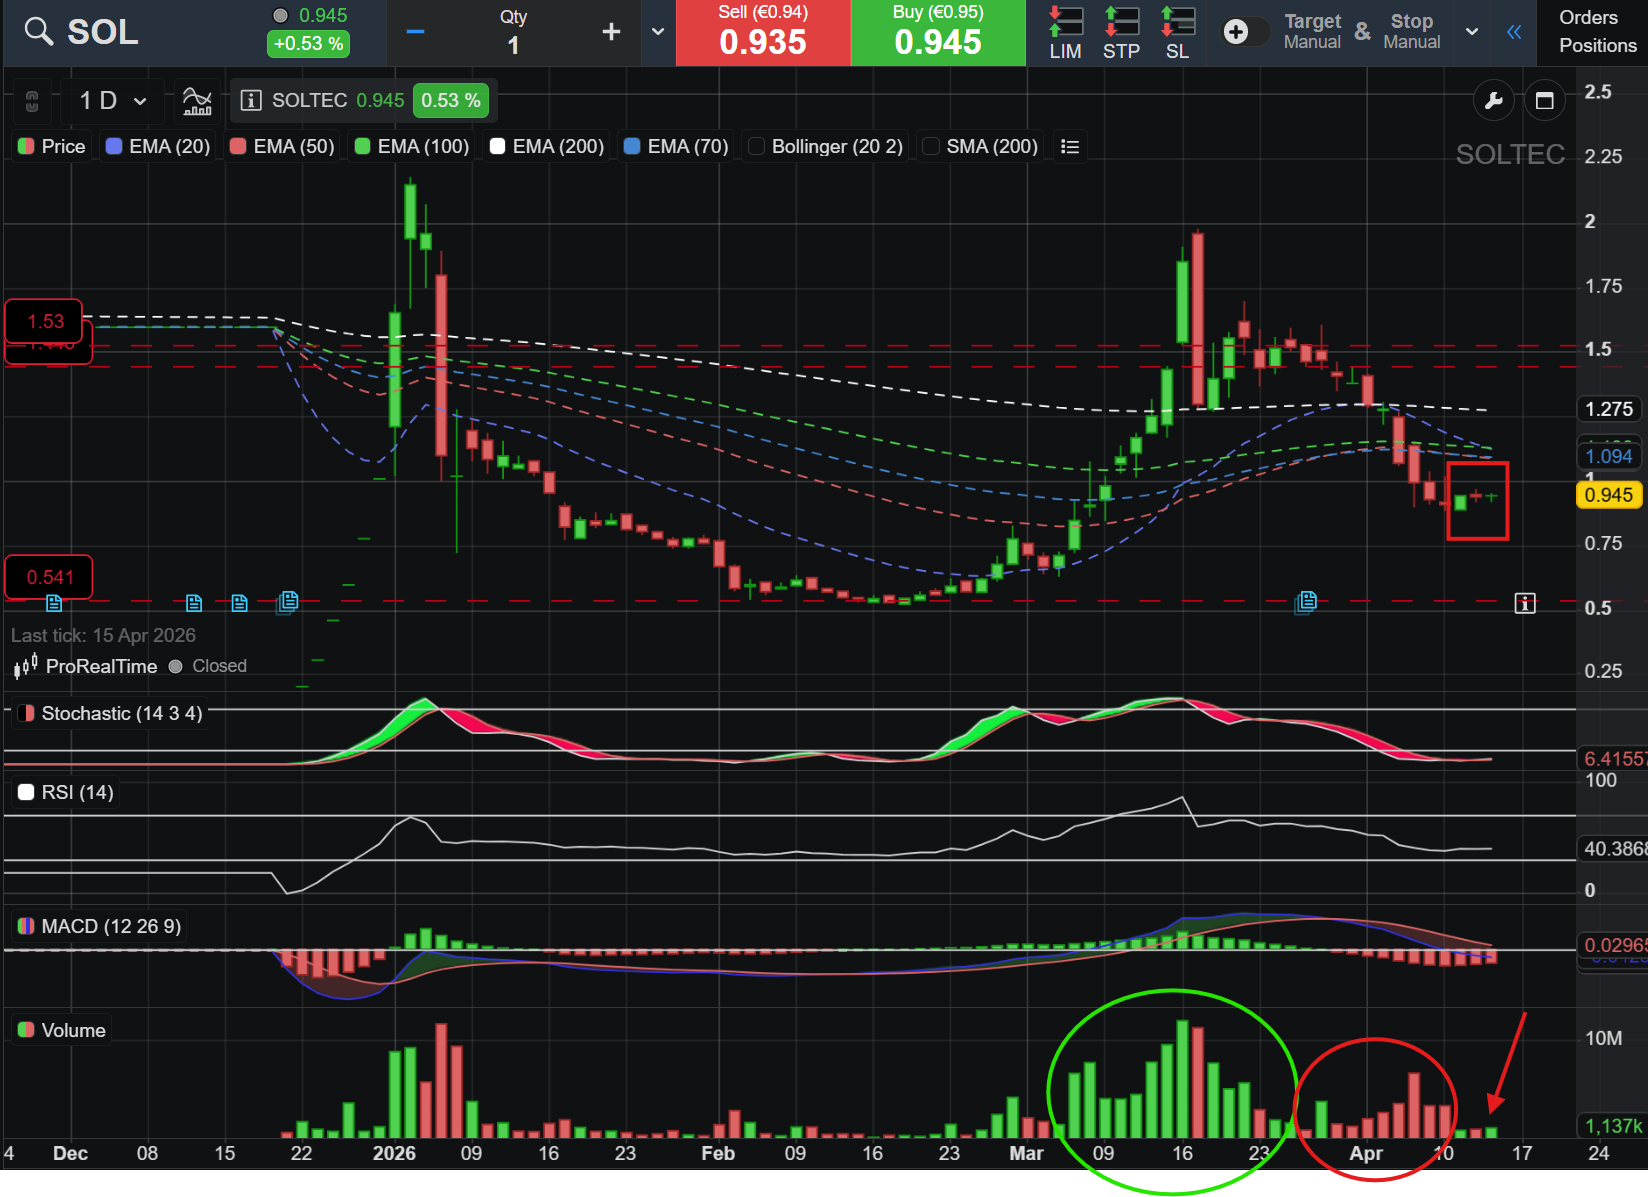
Task: Add an SL stop-loss order
Action: point(1177,33)
